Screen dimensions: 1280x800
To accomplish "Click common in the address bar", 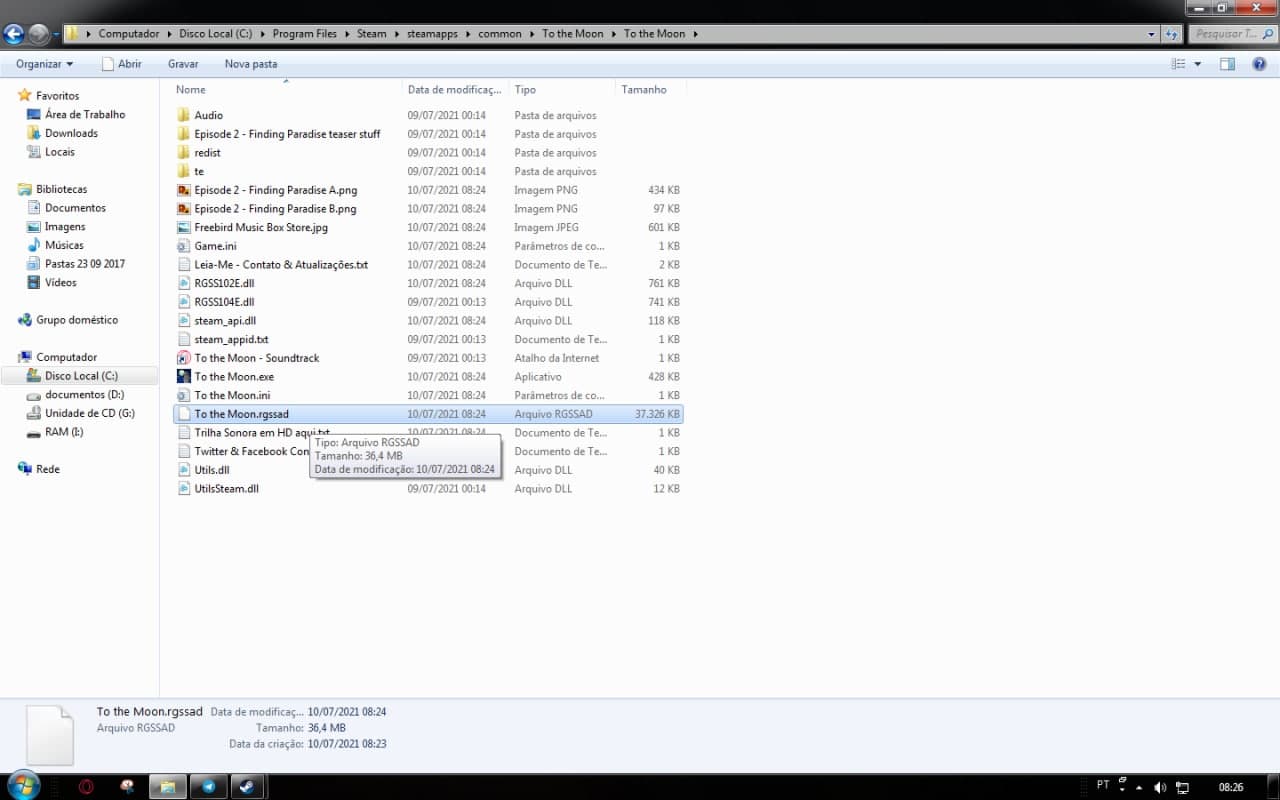I will coord(500,34).
